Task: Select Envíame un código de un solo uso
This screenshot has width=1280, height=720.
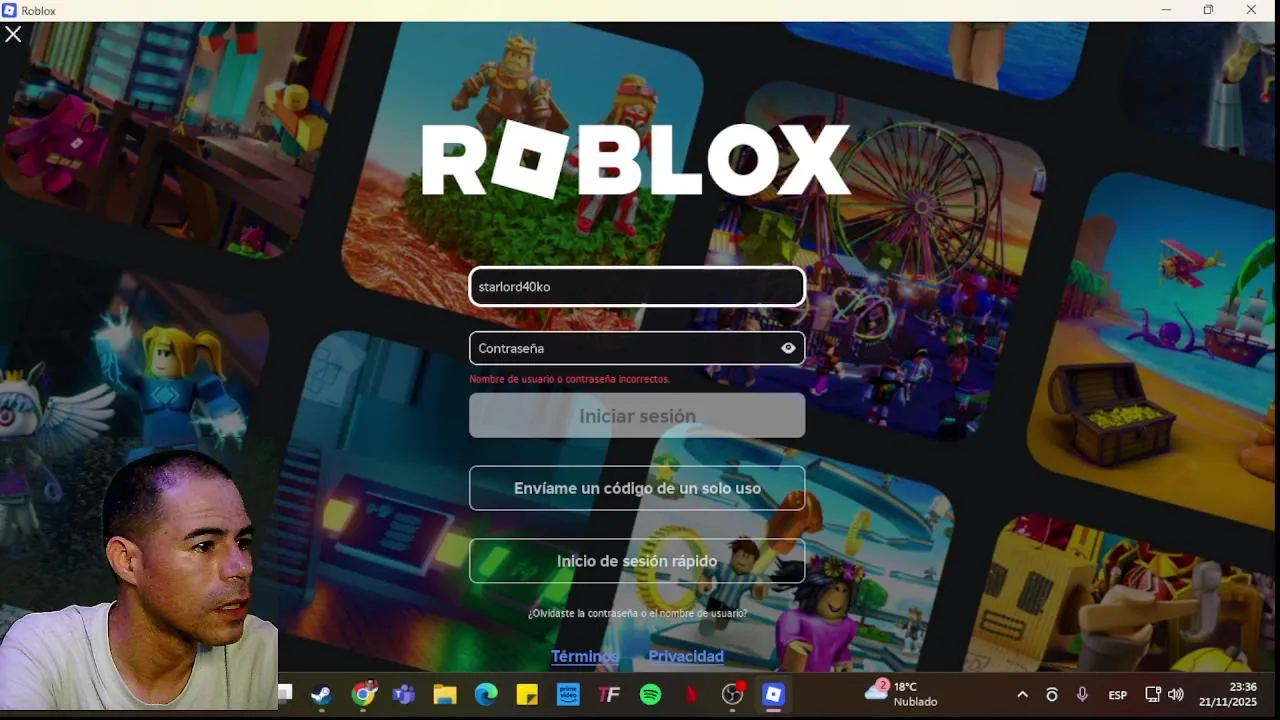Action: pos(637,488)
